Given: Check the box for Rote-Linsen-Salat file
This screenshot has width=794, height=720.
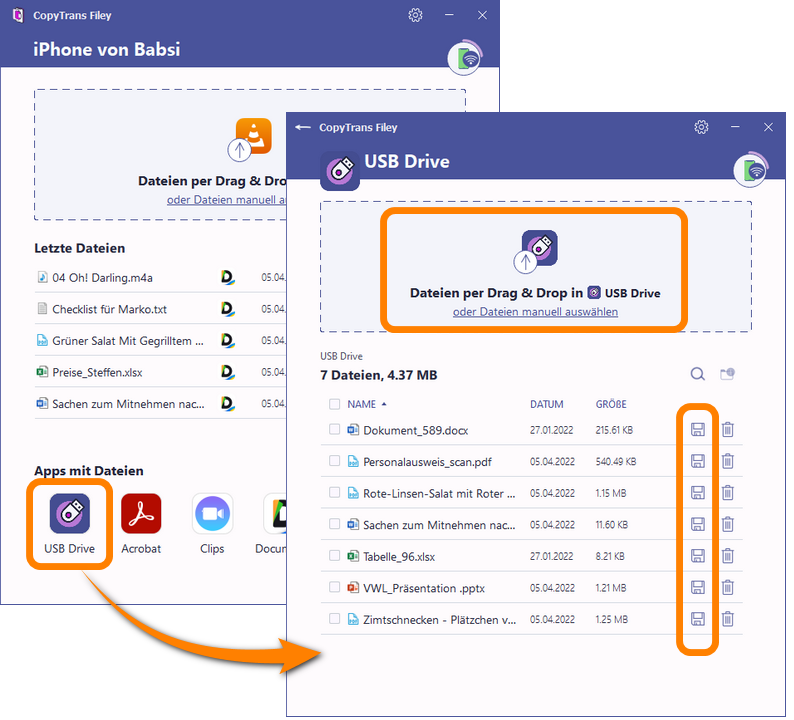Looking at the screenshot, I should pyautogui.click(x=334, y=492).
